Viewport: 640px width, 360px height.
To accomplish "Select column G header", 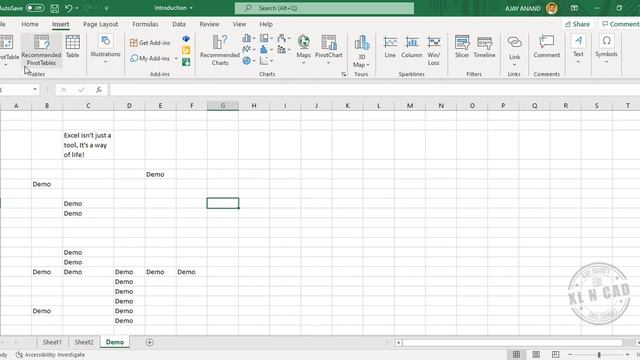I will click(223, 106).
